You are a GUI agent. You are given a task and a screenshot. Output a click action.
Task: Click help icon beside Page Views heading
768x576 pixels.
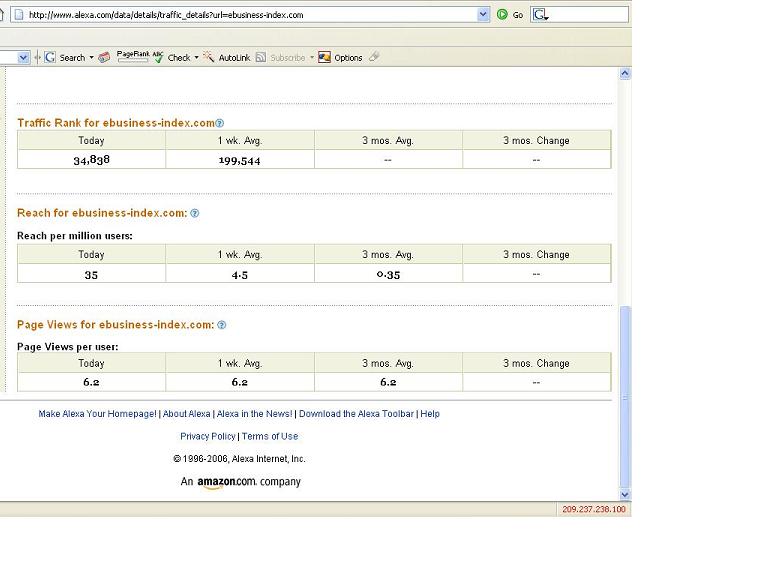(221, 325)
